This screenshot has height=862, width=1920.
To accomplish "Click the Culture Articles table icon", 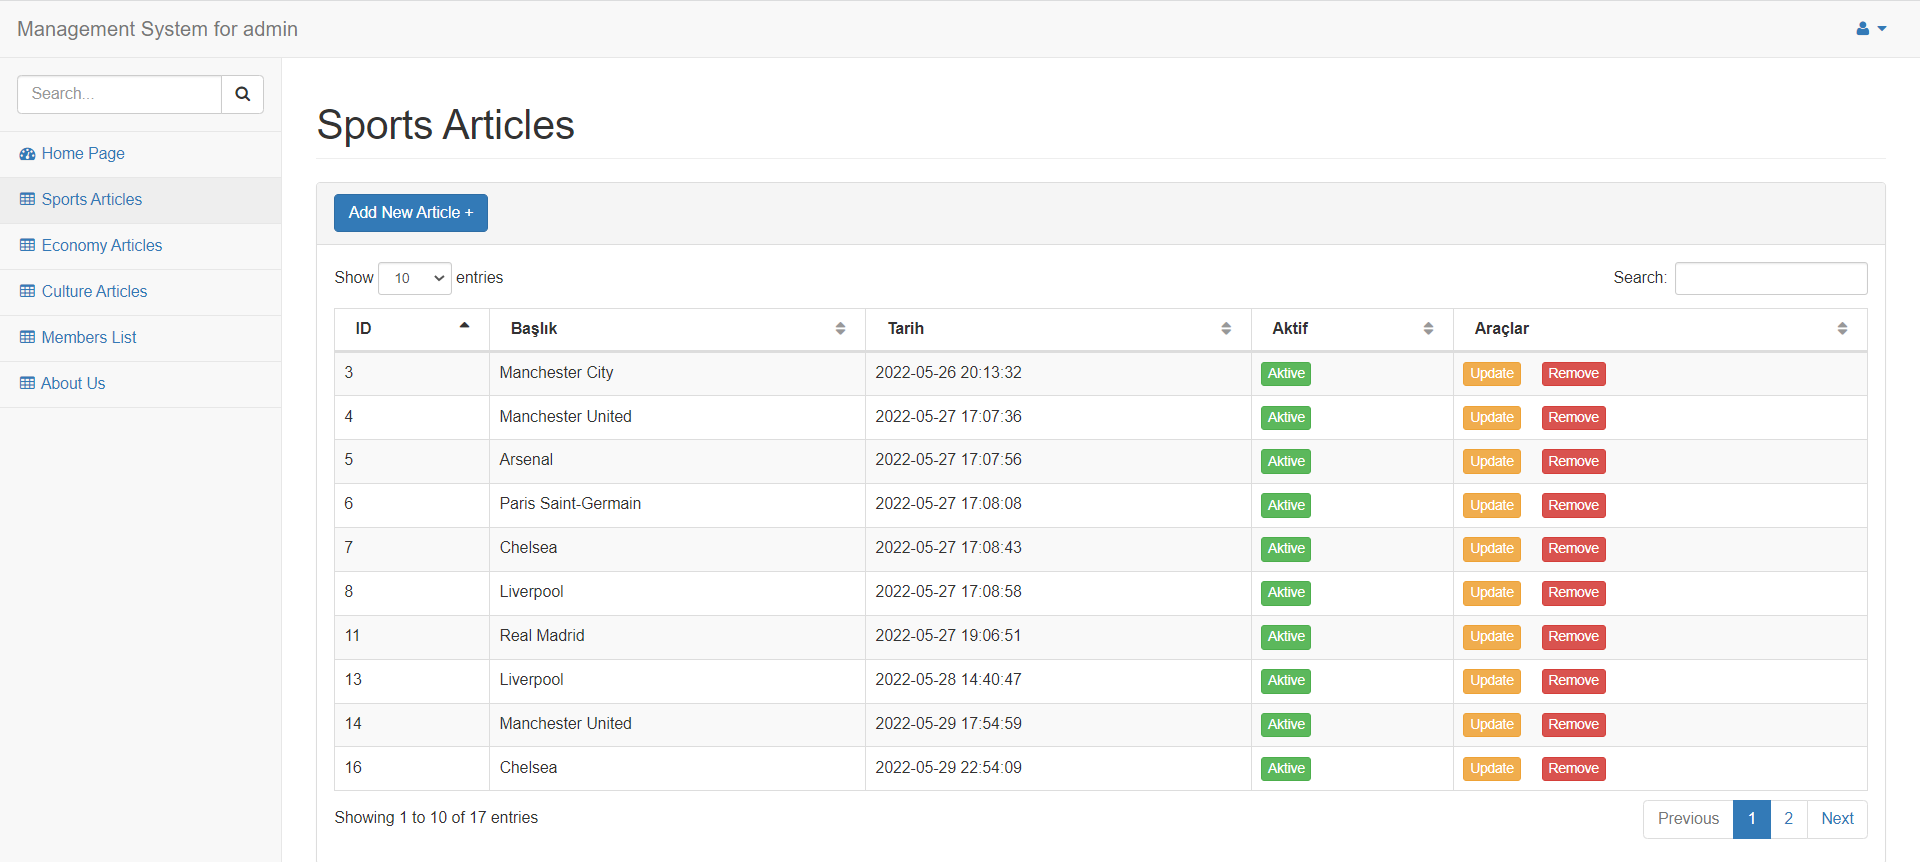I will [x=27, y=292].
